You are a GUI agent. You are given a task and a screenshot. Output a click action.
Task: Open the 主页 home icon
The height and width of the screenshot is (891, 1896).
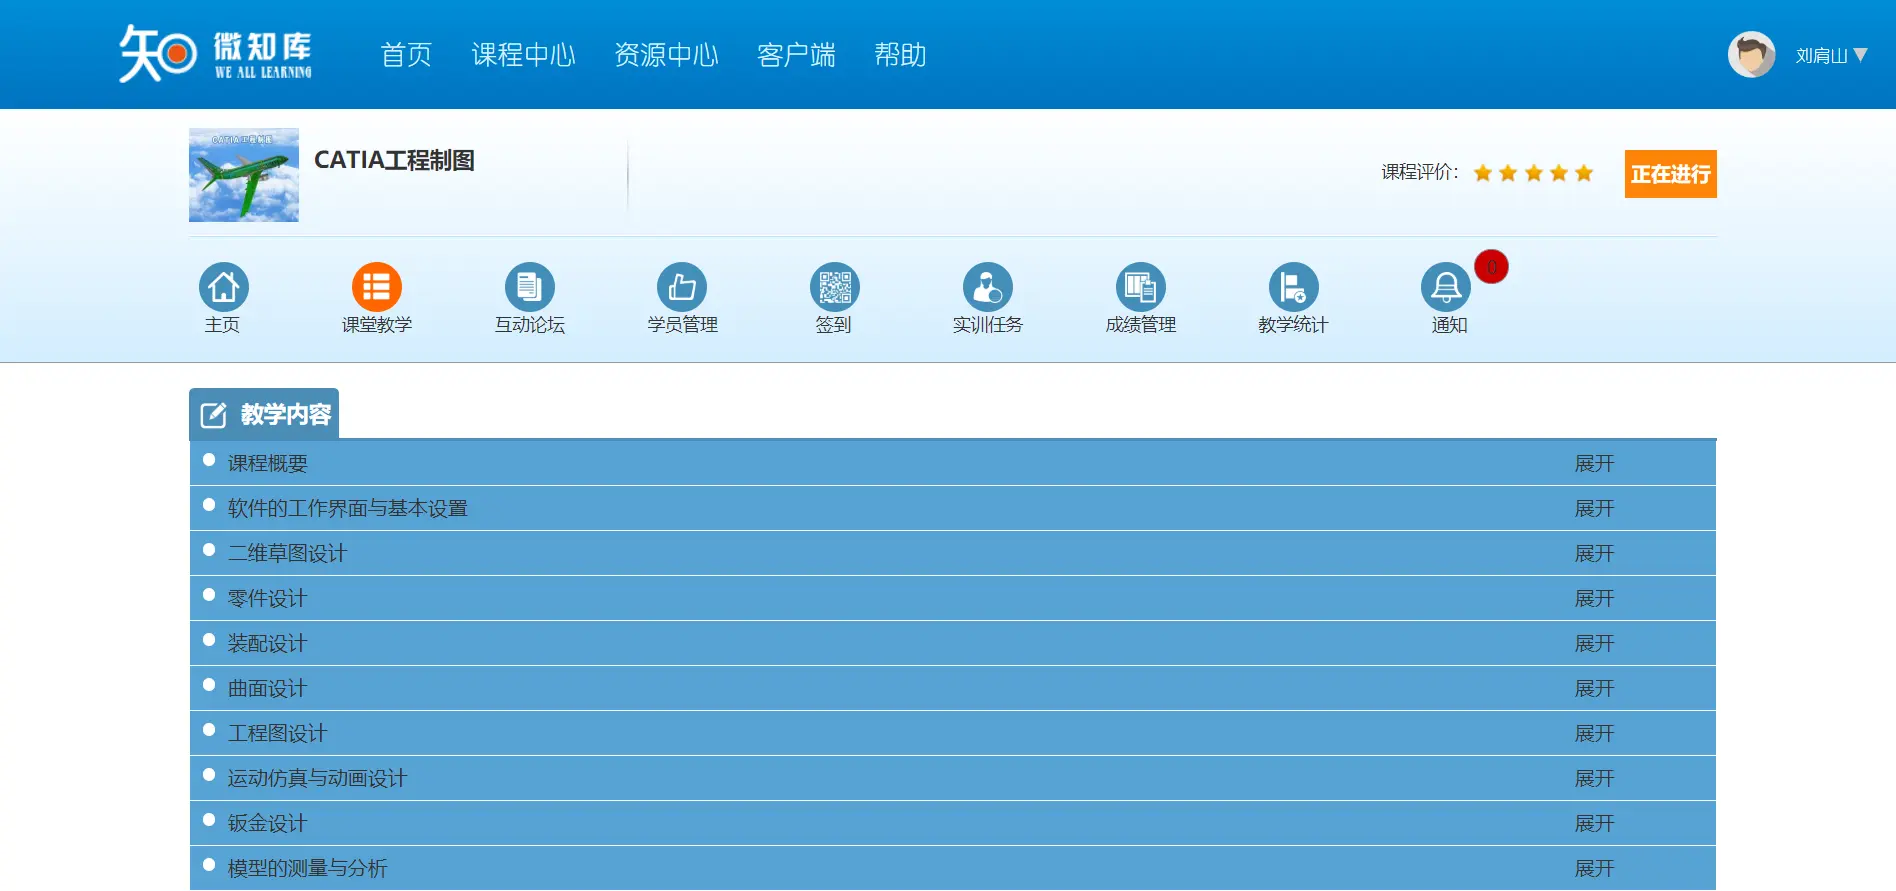pos(223,288)
